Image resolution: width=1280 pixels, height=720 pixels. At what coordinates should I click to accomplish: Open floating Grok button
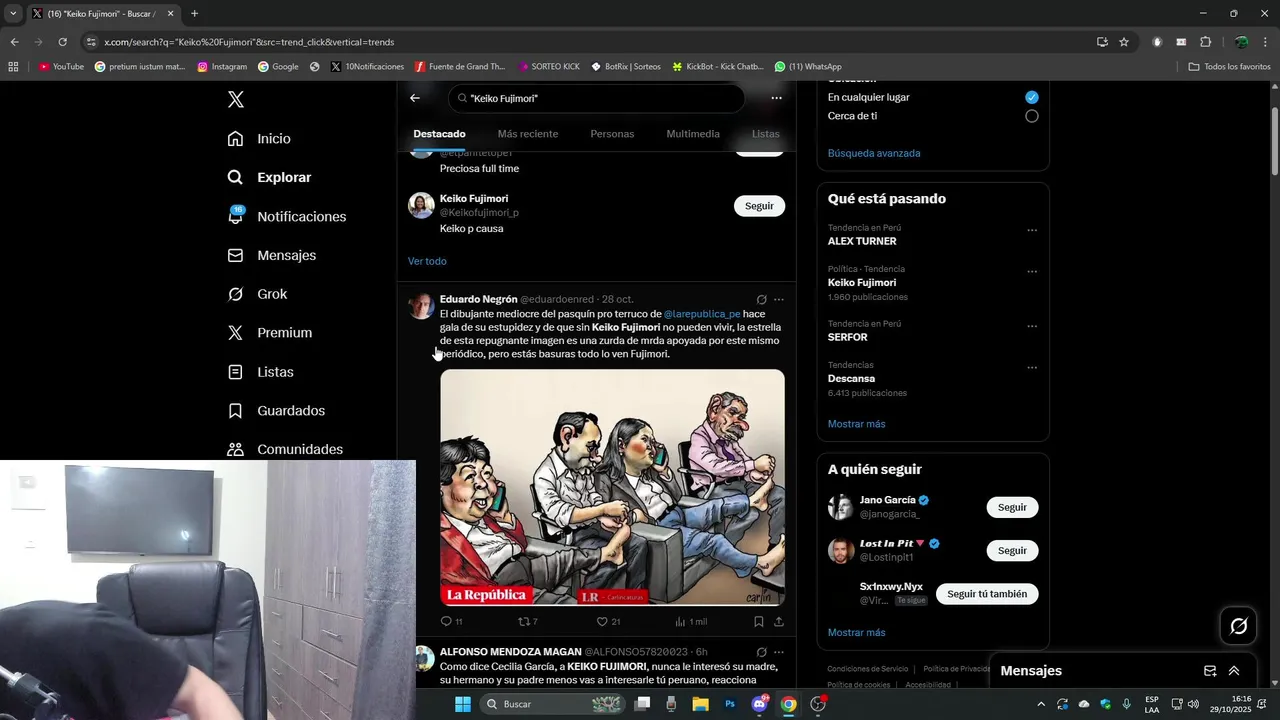[1238, 626]
